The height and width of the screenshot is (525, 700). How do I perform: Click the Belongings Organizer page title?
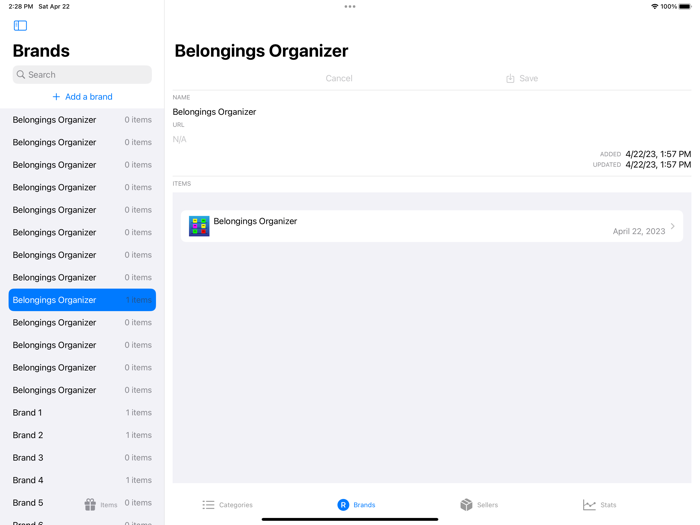[x=261, y=51]
